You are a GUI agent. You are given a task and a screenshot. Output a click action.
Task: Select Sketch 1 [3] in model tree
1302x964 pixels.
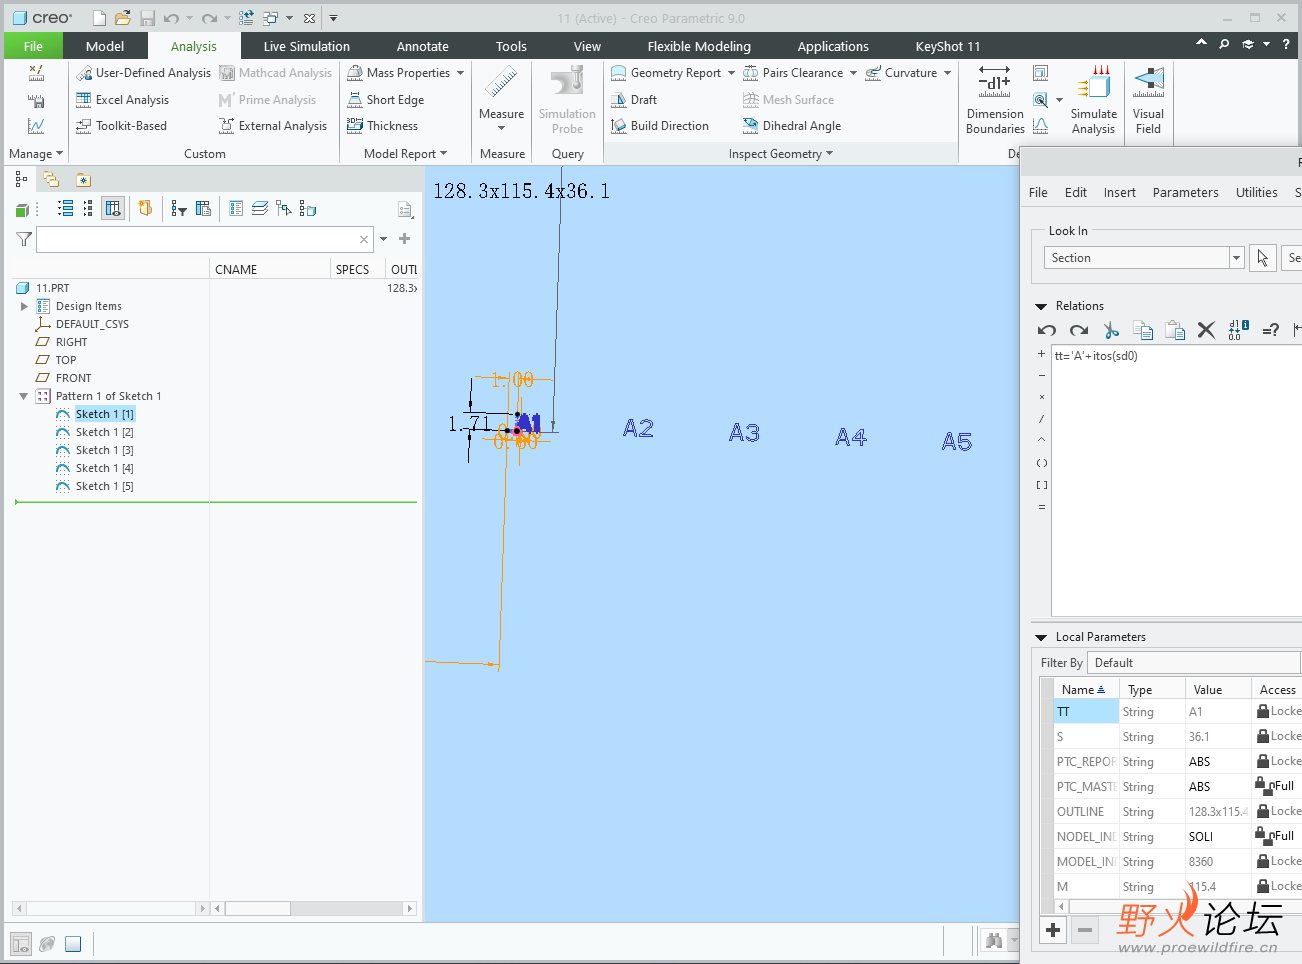click(104, 450)
